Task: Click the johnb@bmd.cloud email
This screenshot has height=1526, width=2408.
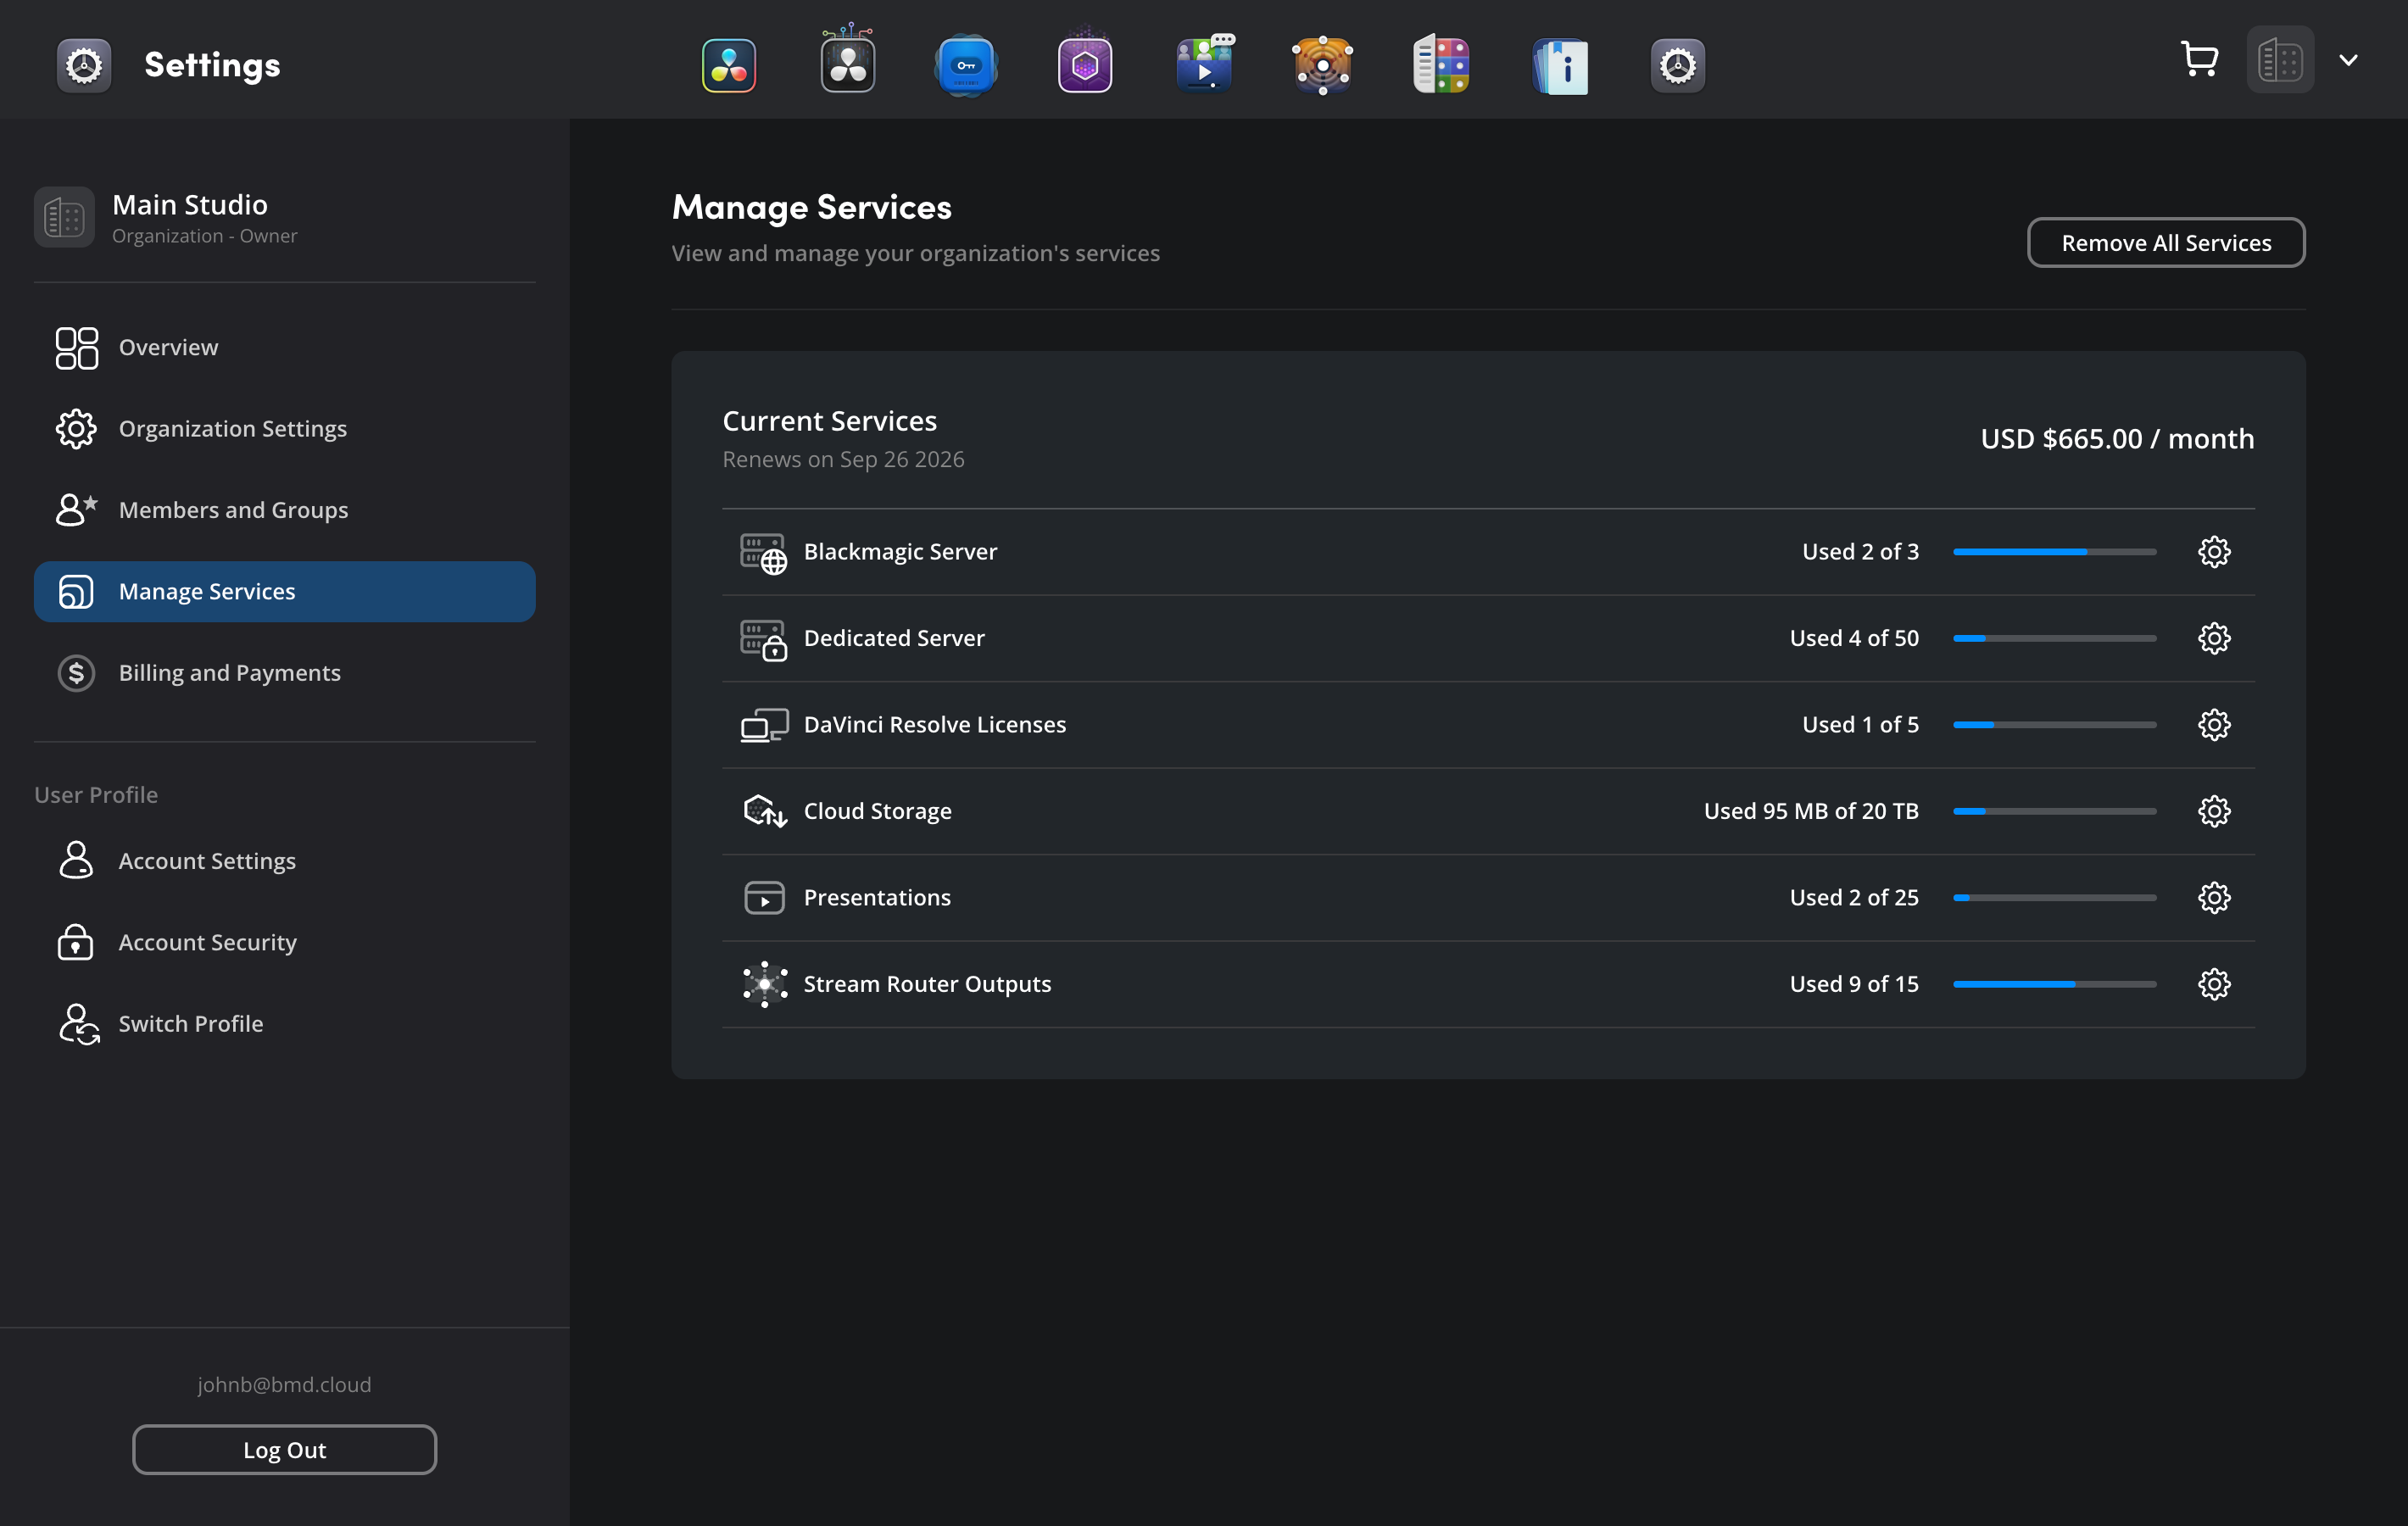Action: click(284, 1385)
